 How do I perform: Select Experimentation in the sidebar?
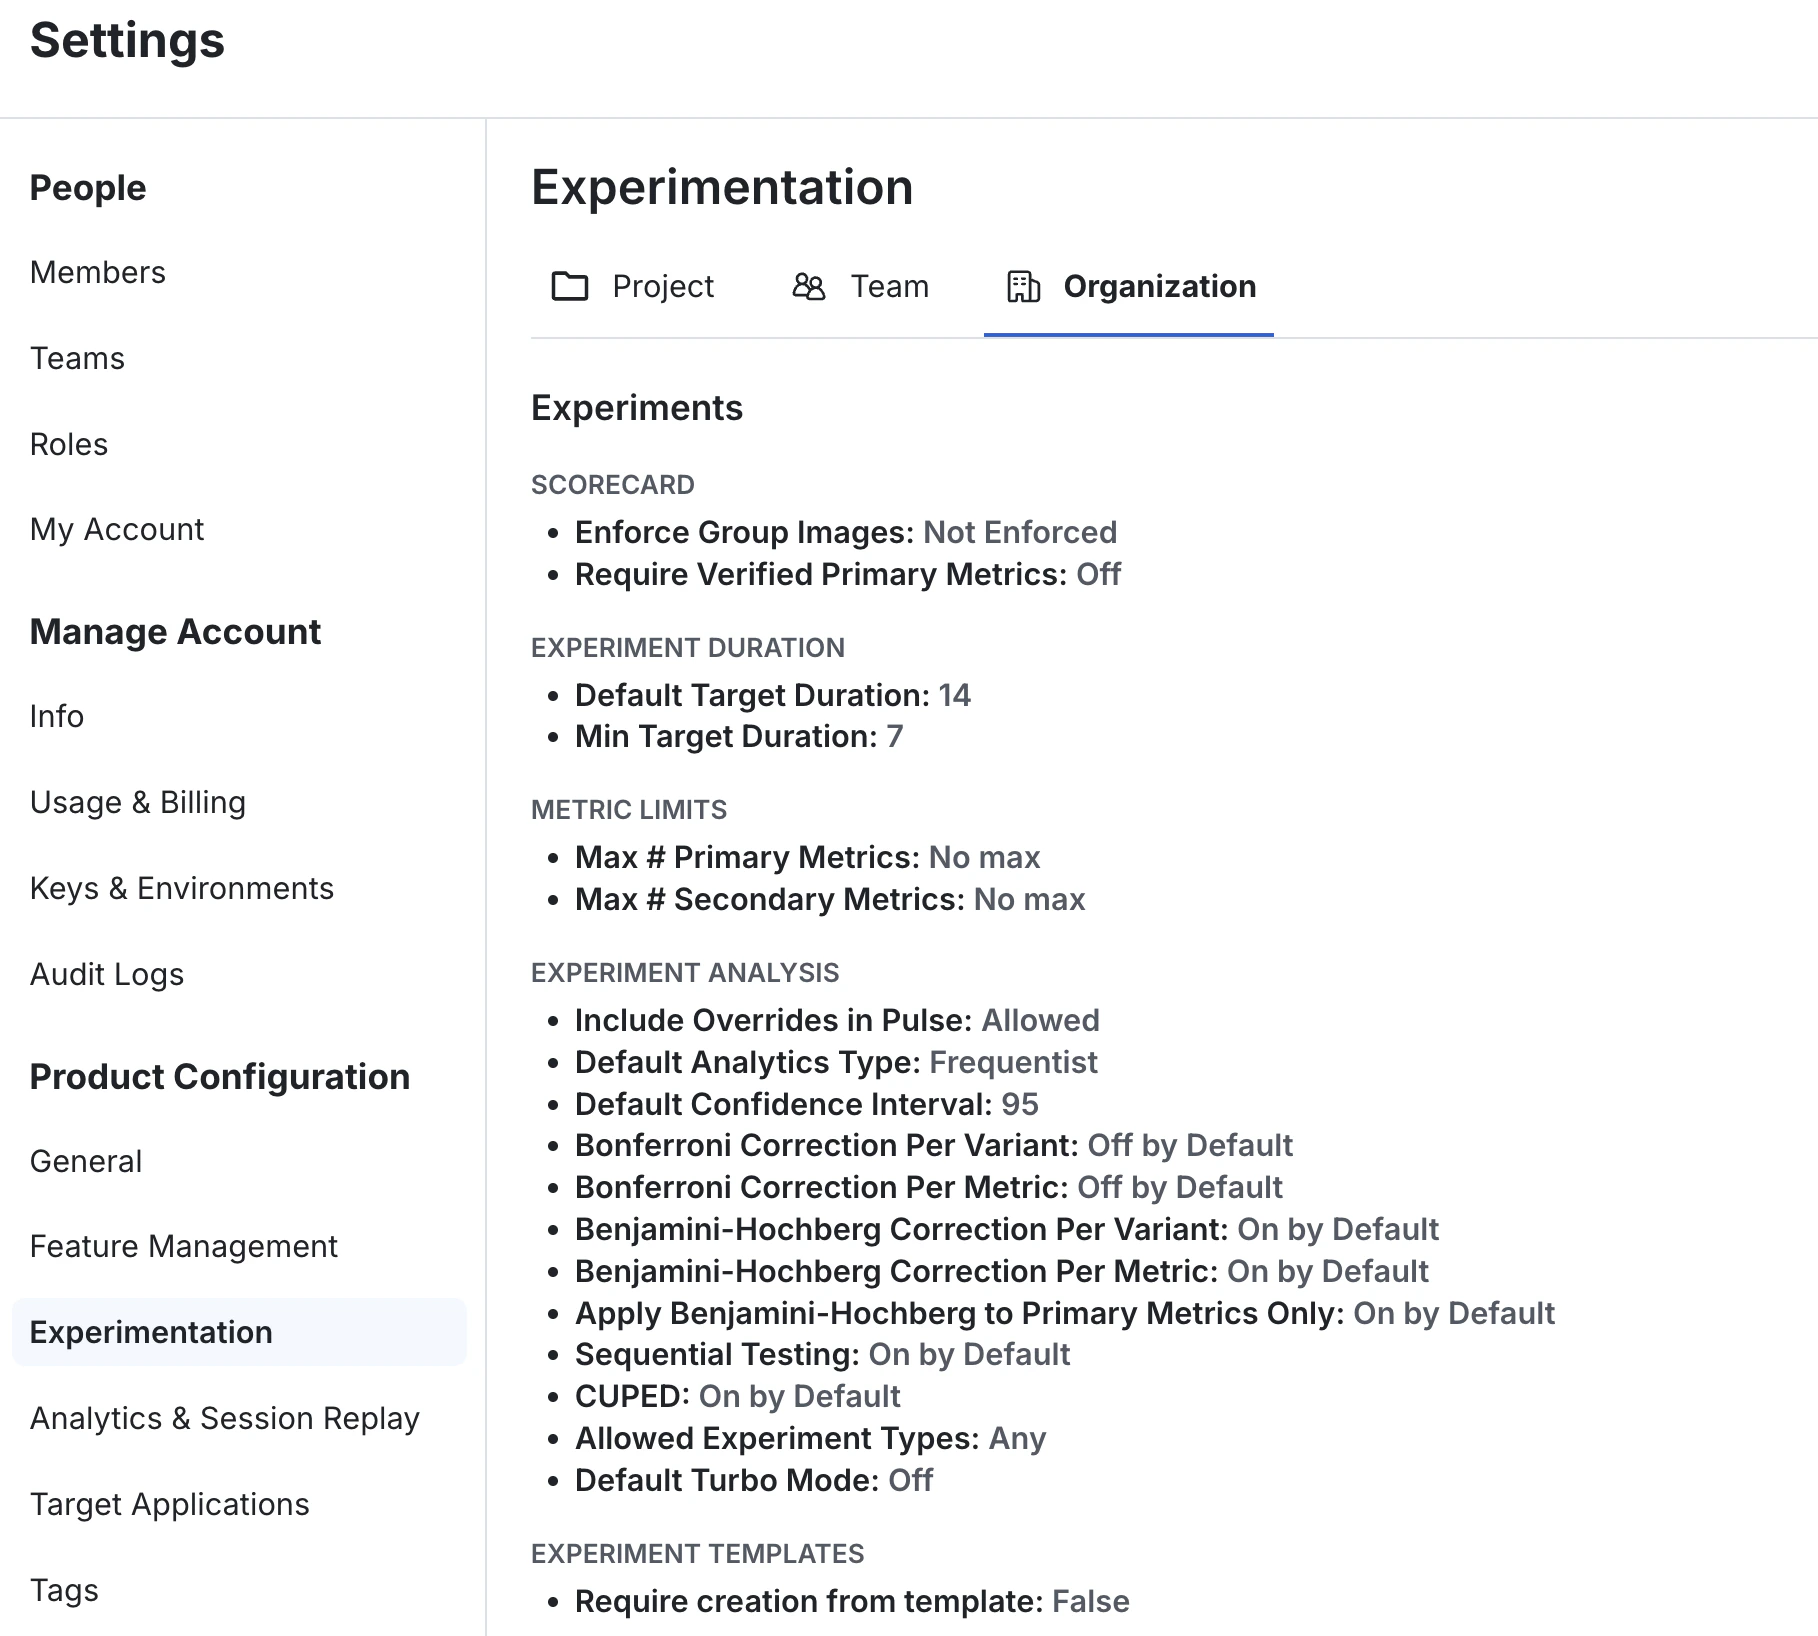(150, 1332)
